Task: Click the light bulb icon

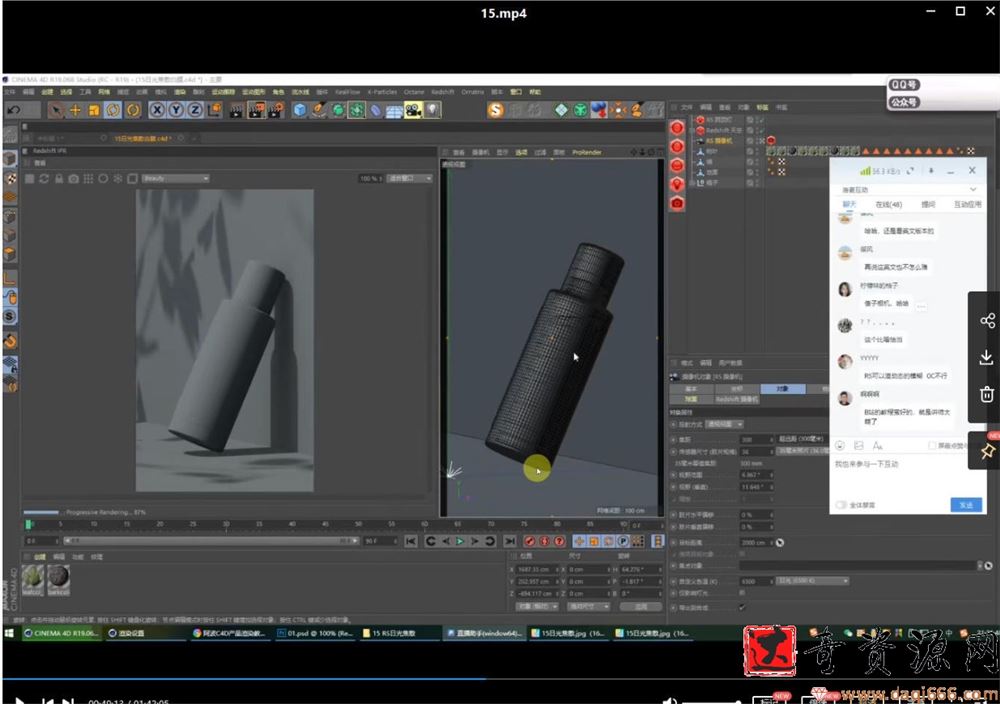Action: 432,110
